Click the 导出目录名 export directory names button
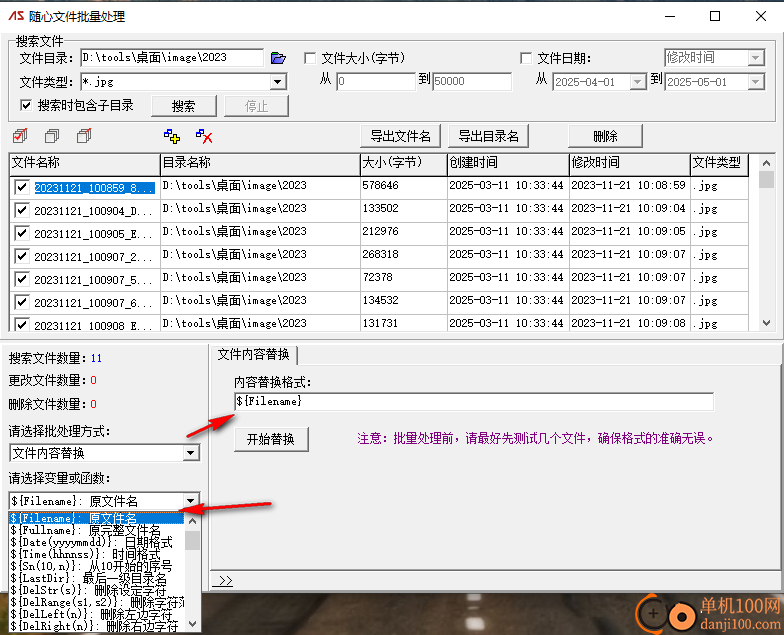 click(x=488, y=136)
